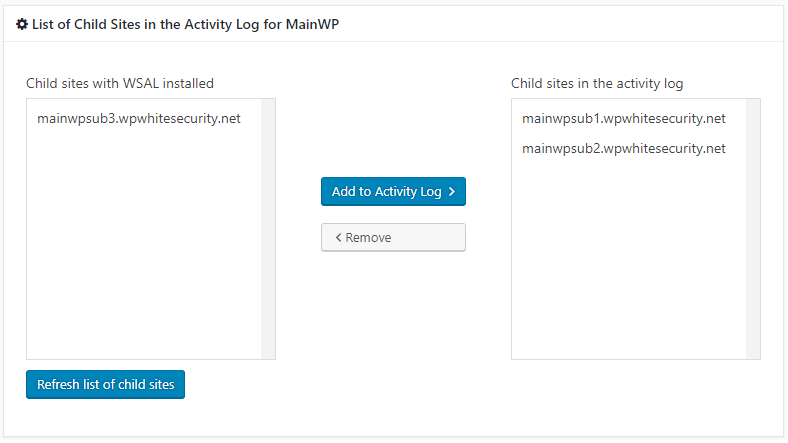Click blank space below the Remove button

pyautogui.click(x=393, y=310)
